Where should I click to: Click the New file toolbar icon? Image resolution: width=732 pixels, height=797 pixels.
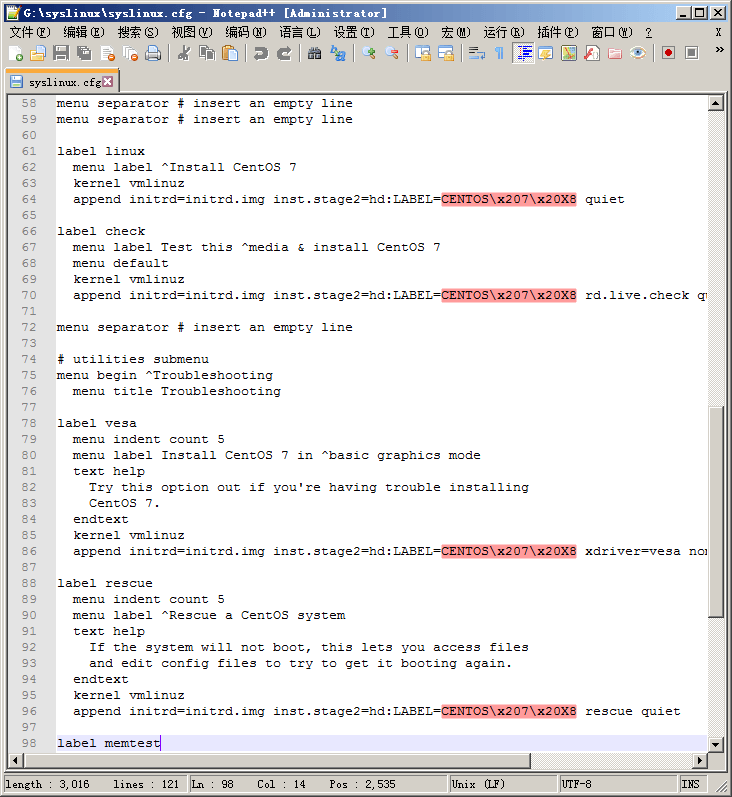point(16,54)
